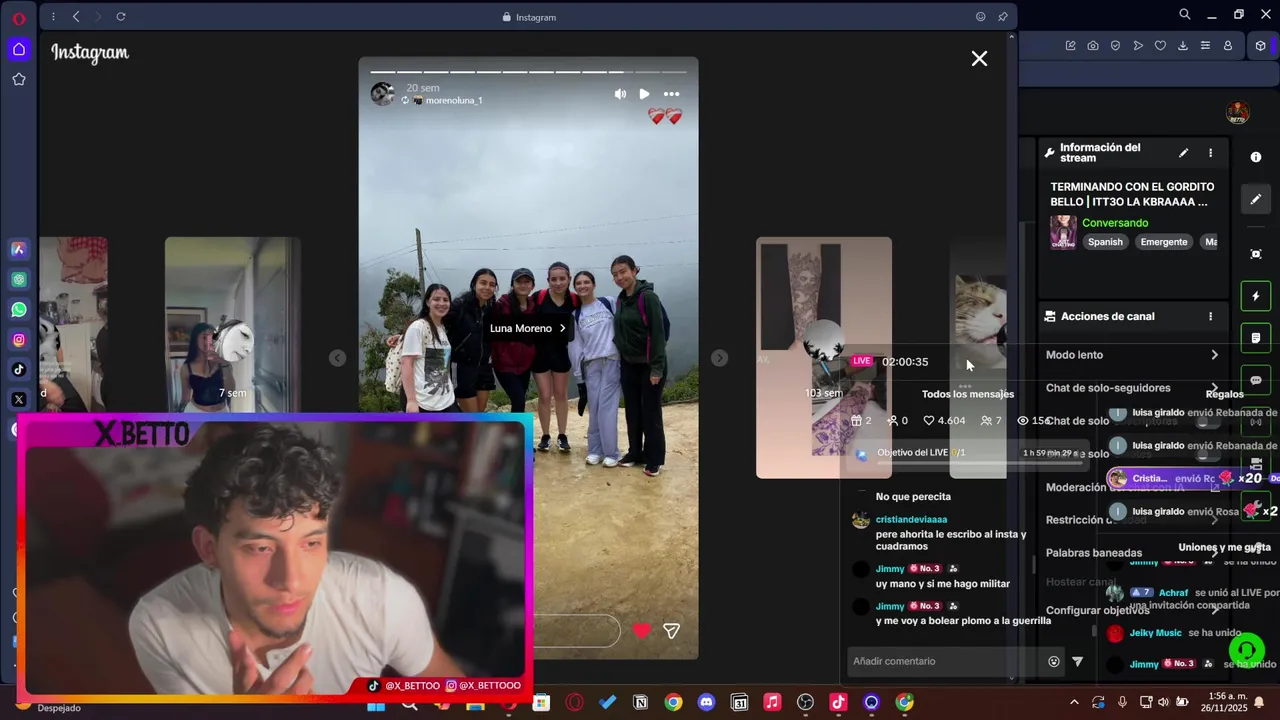Open the Luna Moreno mention tag
Viewport: 1280px width, 720px height.
(527, 328)
